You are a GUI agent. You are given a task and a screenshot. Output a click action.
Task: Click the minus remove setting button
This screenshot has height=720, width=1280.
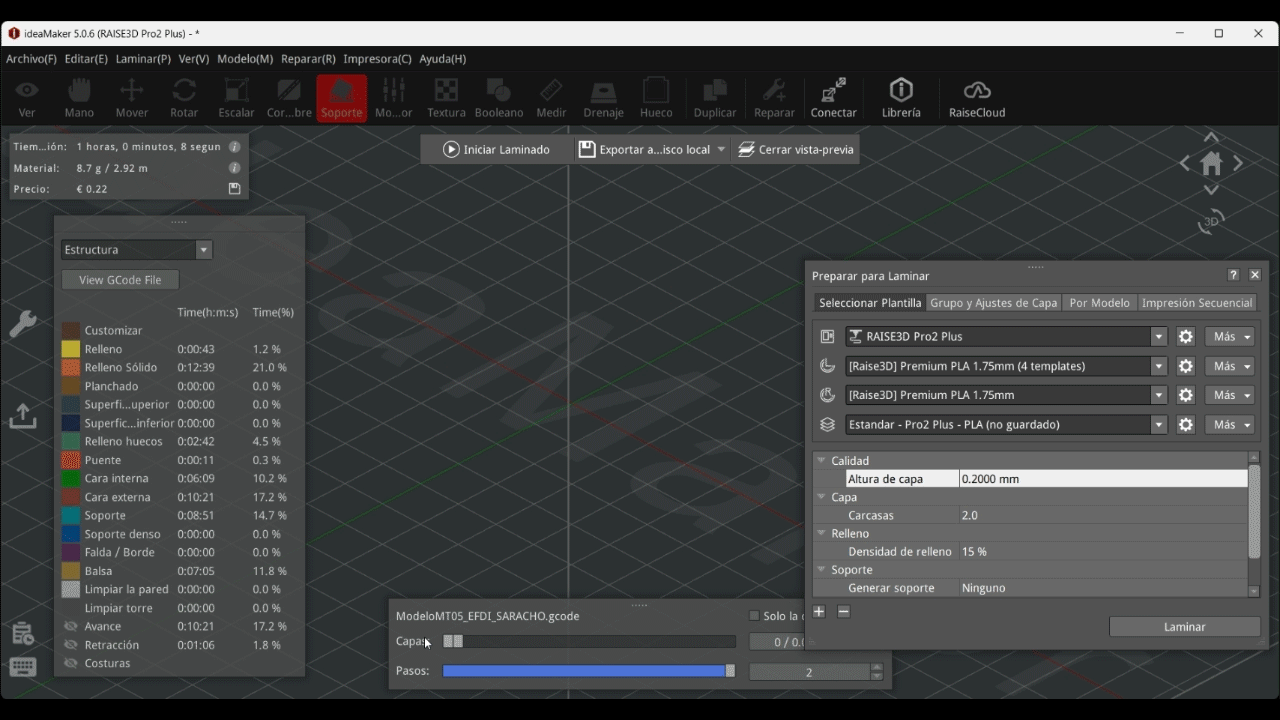(x=843, y=612)
